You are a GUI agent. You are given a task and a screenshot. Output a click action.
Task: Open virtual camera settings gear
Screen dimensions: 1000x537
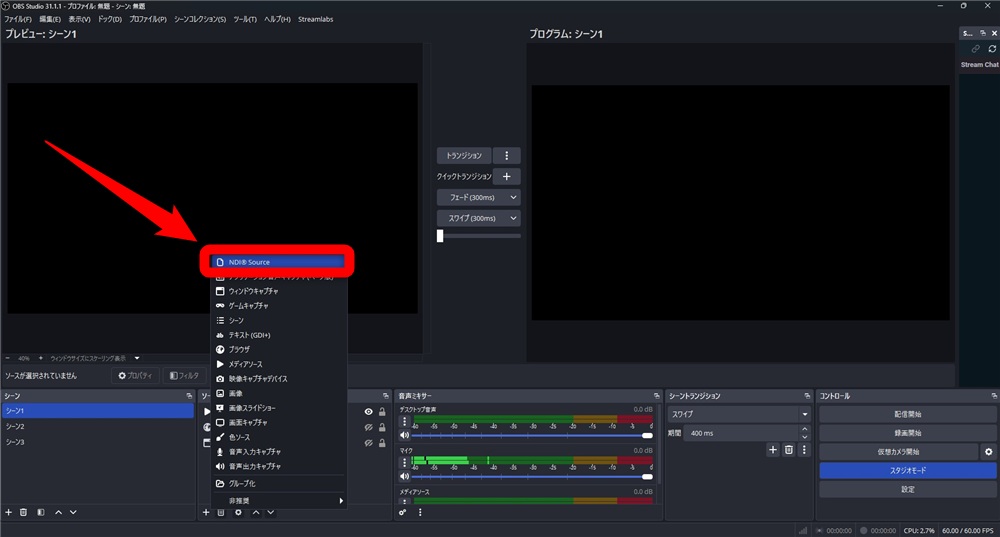tap(989, 452)
